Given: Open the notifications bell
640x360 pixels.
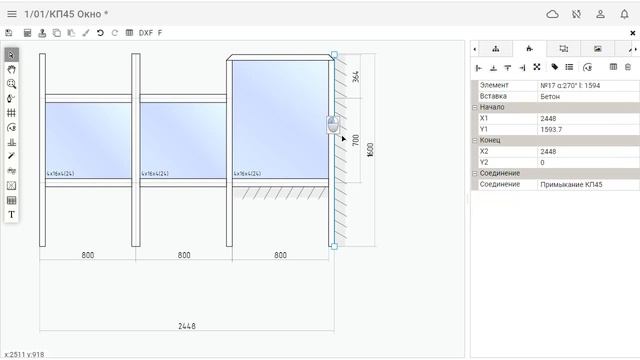Looking at the screenshot, I should [624, 14].
